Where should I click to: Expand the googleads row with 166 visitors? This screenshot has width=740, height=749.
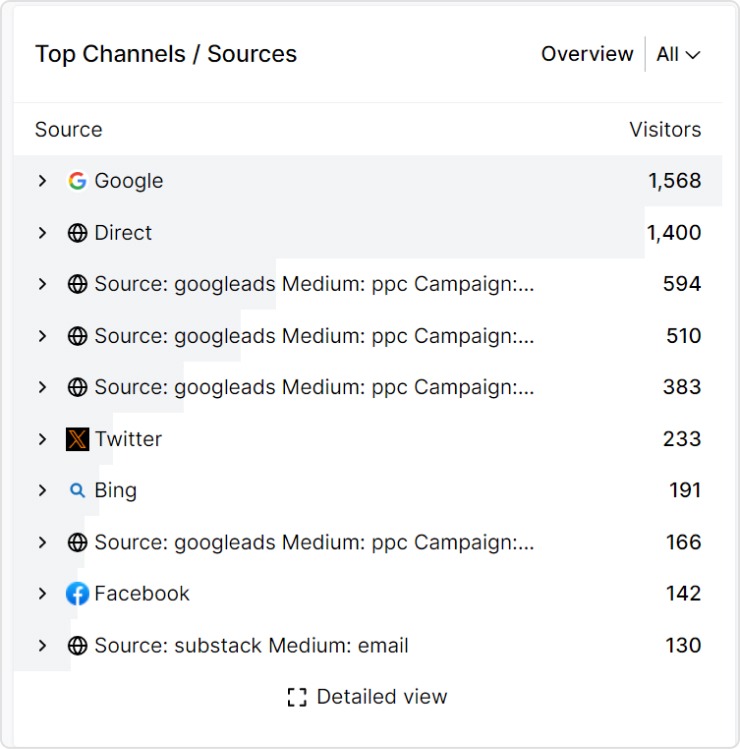(43, 543)
